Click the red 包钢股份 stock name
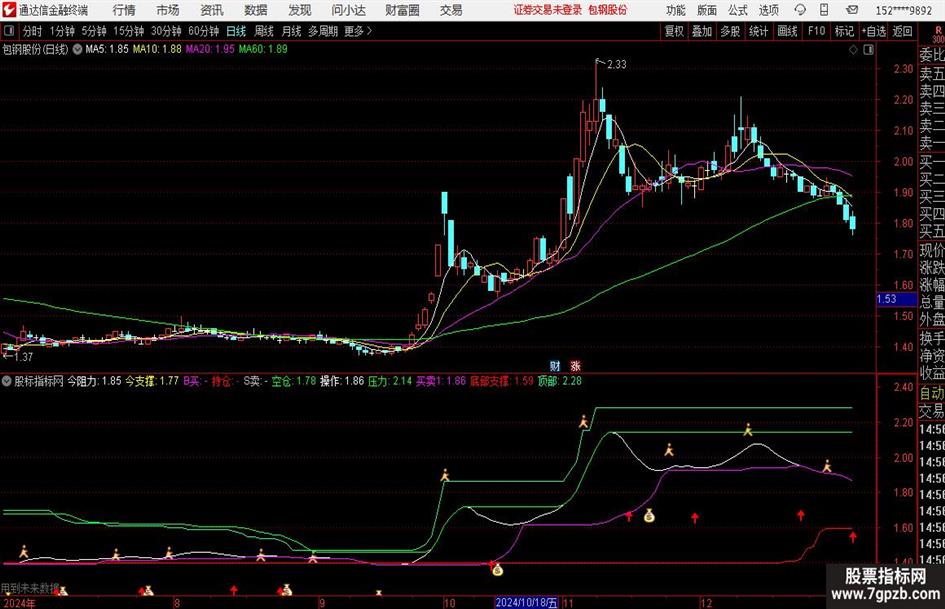Image resolution: width=945 pixels, height=609 pixels. point(608,10)
